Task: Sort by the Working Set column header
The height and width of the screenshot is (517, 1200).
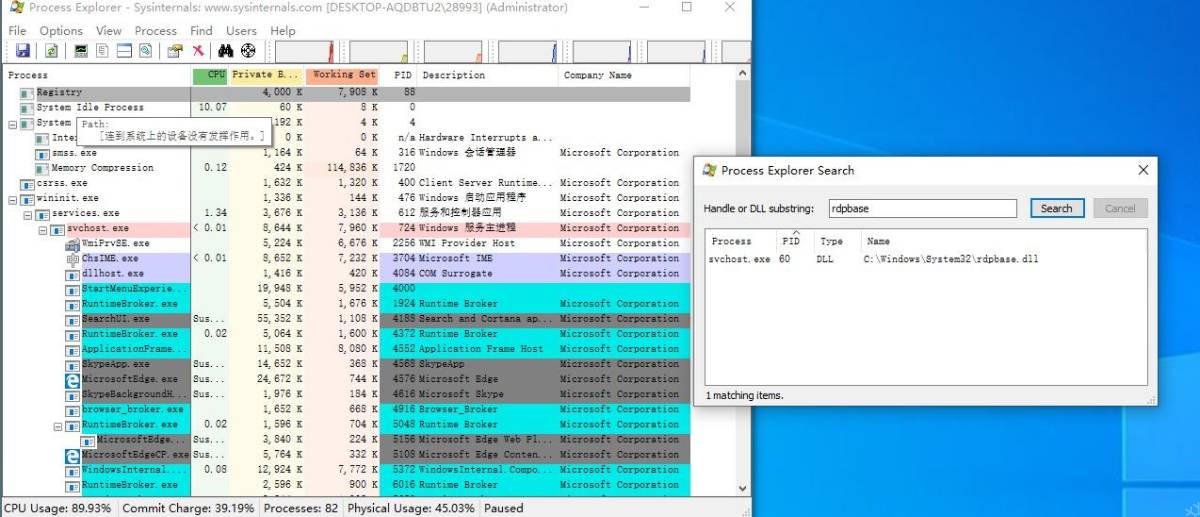Action: pos(342,75)
